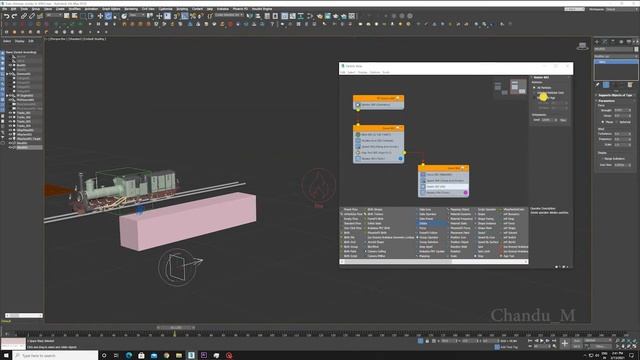
Task: Click New seed button in Uniqueness
Action: tap(563, 120)
